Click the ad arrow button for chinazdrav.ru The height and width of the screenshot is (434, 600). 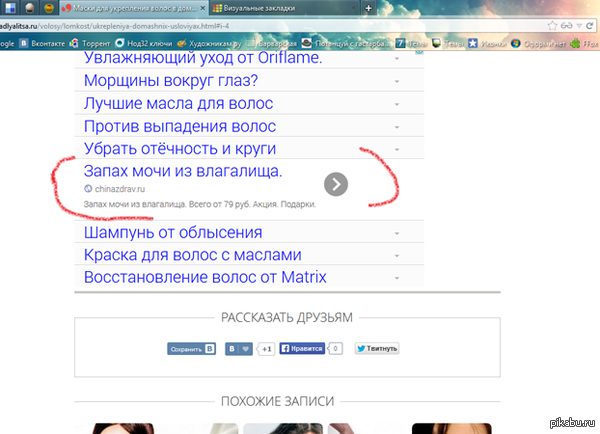point(337,183)
